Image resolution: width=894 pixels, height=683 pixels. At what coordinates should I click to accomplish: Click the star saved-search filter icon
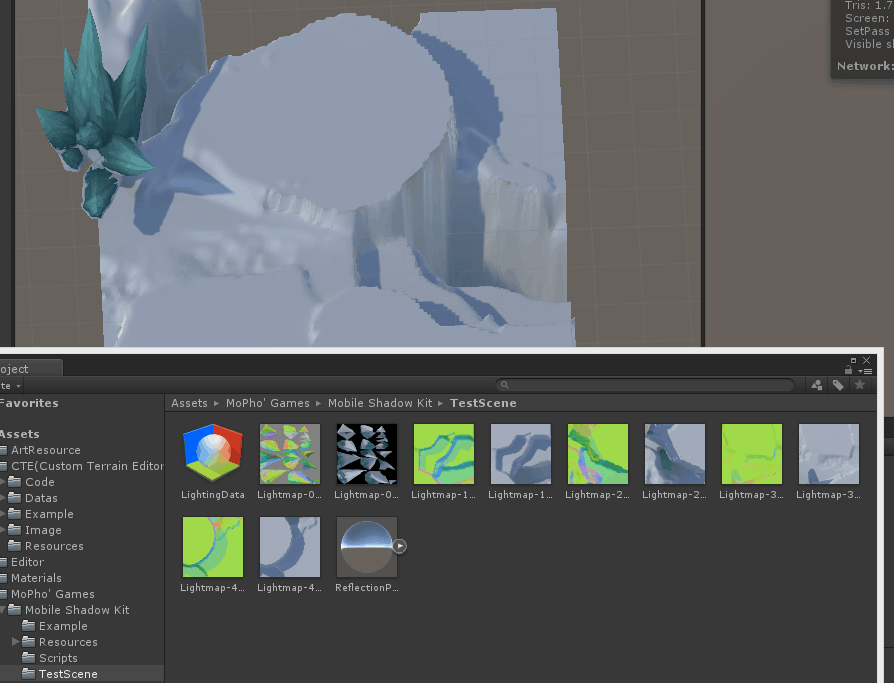click(859, 385)
